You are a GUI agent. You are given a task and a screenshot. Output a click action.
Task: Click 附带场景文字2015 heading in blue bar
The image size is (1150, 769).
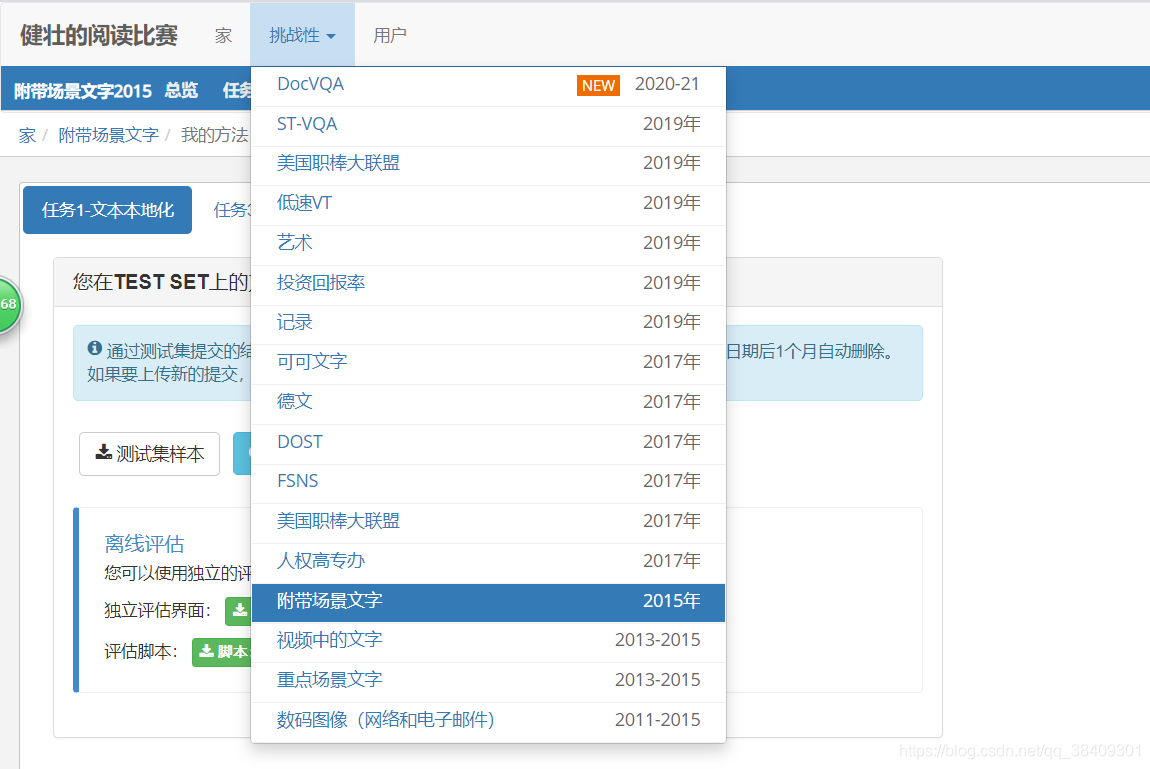click(x=83, y=91)
